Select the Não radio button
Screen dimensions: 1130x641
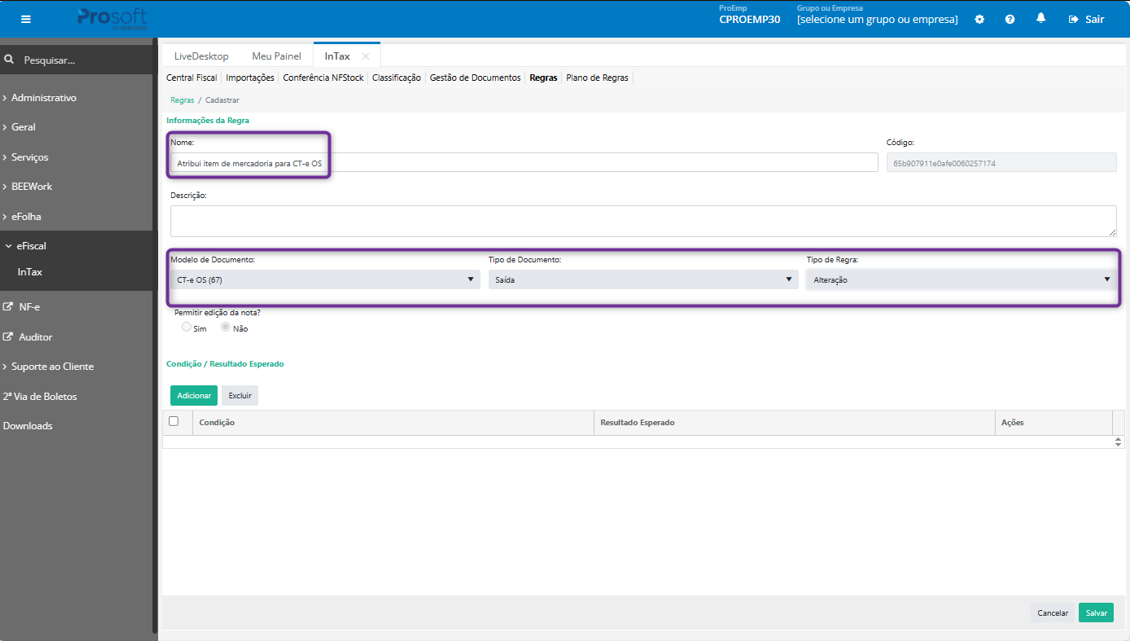click(x=226, y=327)
